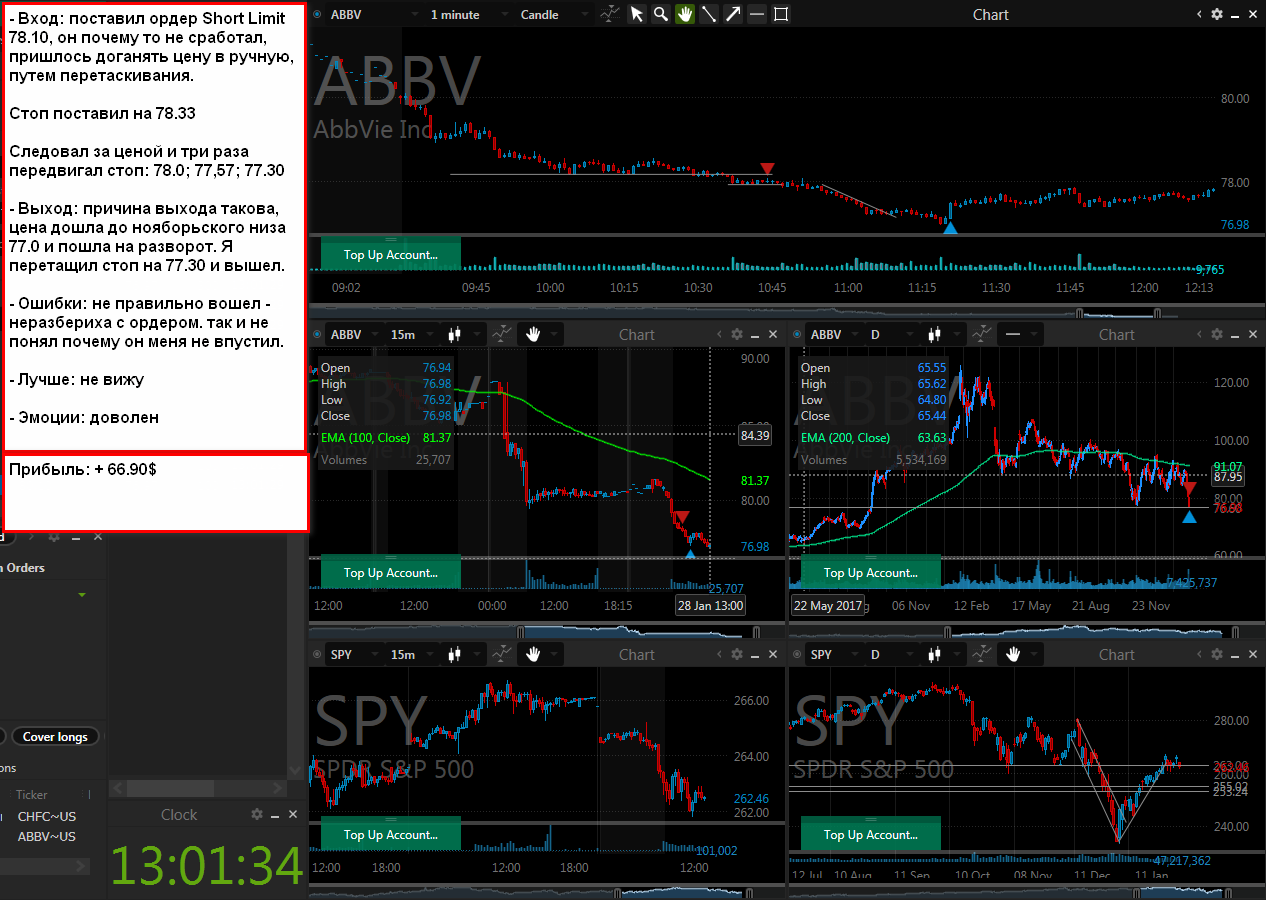
Task: Select the magnifier zoom tool
Action: 661,14
